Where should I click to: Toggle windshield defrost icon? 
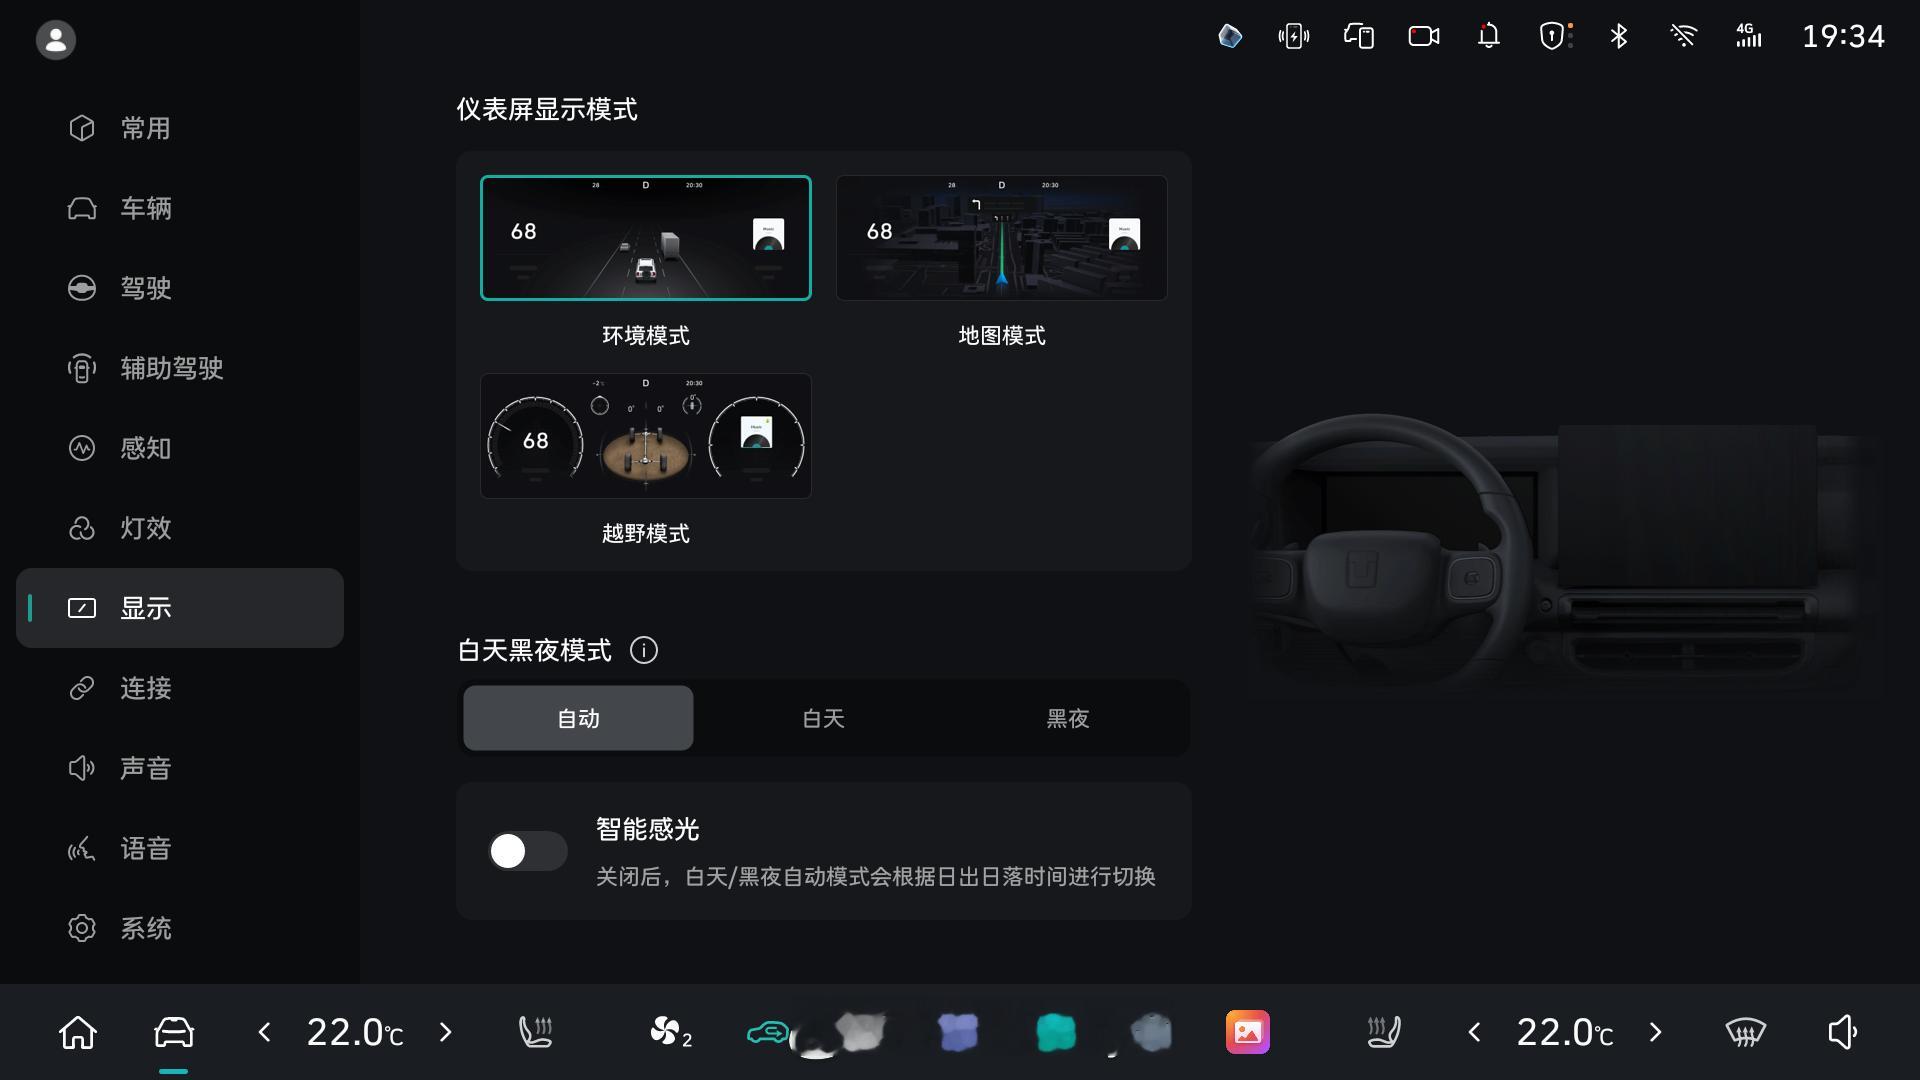tap(1746, 1032)
